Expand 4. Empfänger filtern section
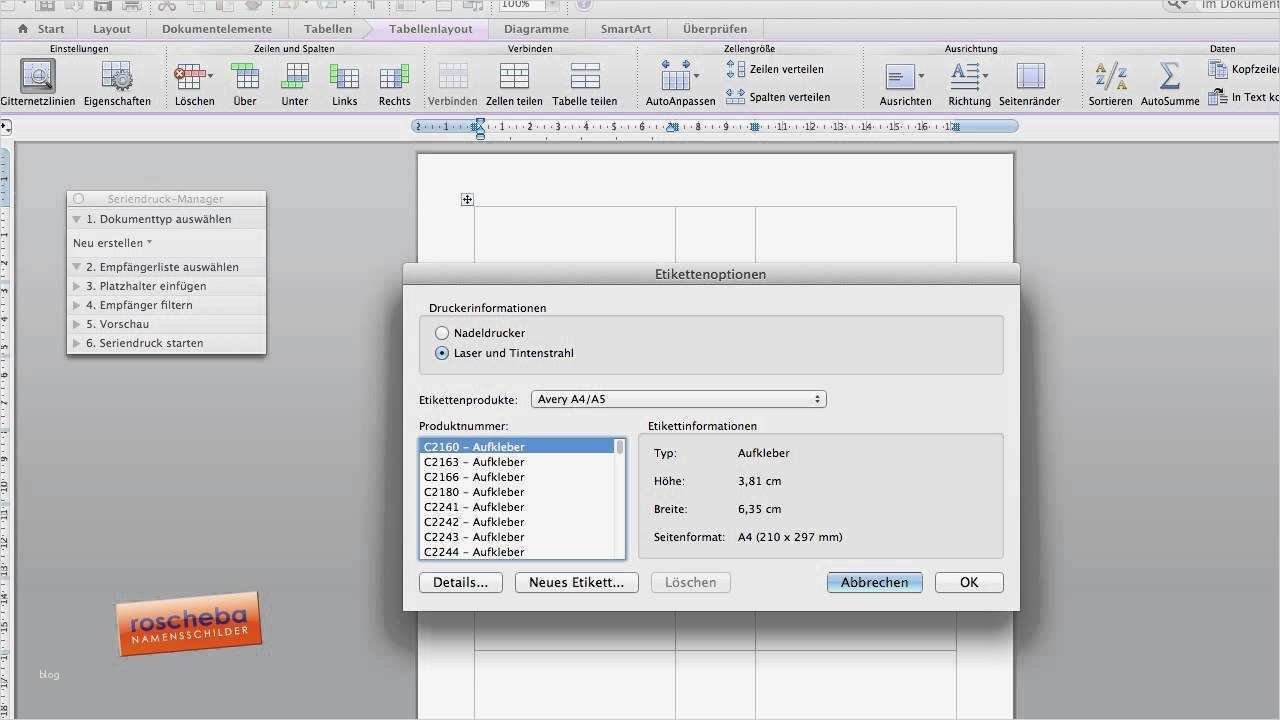The width and height of the screenshot is (1280, 720). [76, 305]
